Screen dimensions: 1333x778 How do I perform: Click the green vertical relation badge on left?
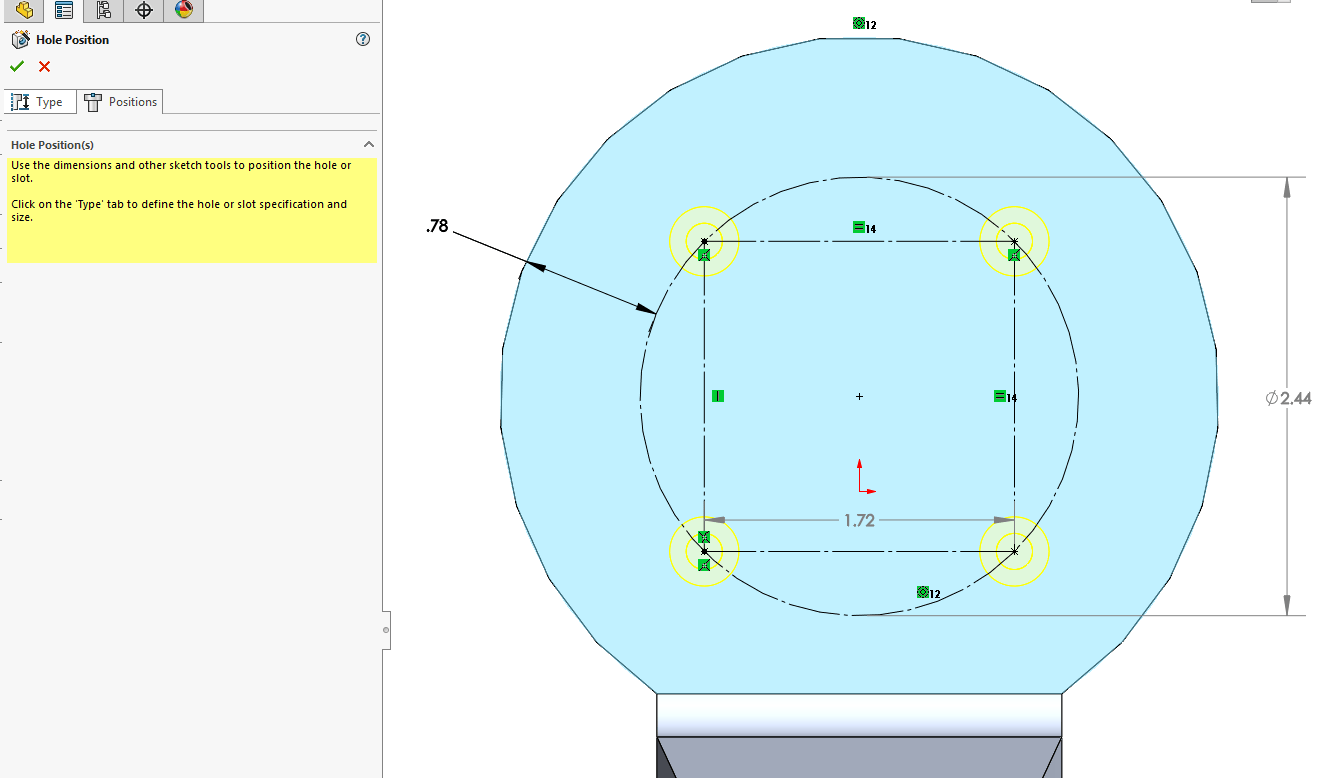click(x=718, y=395)
